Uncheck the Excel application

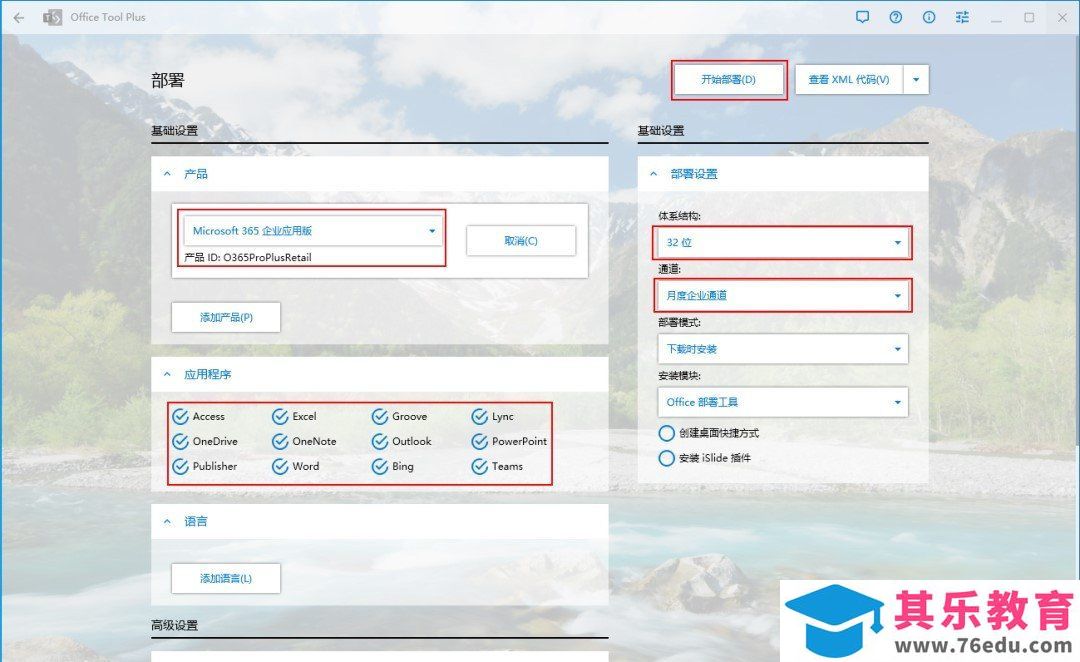point(280,417)
